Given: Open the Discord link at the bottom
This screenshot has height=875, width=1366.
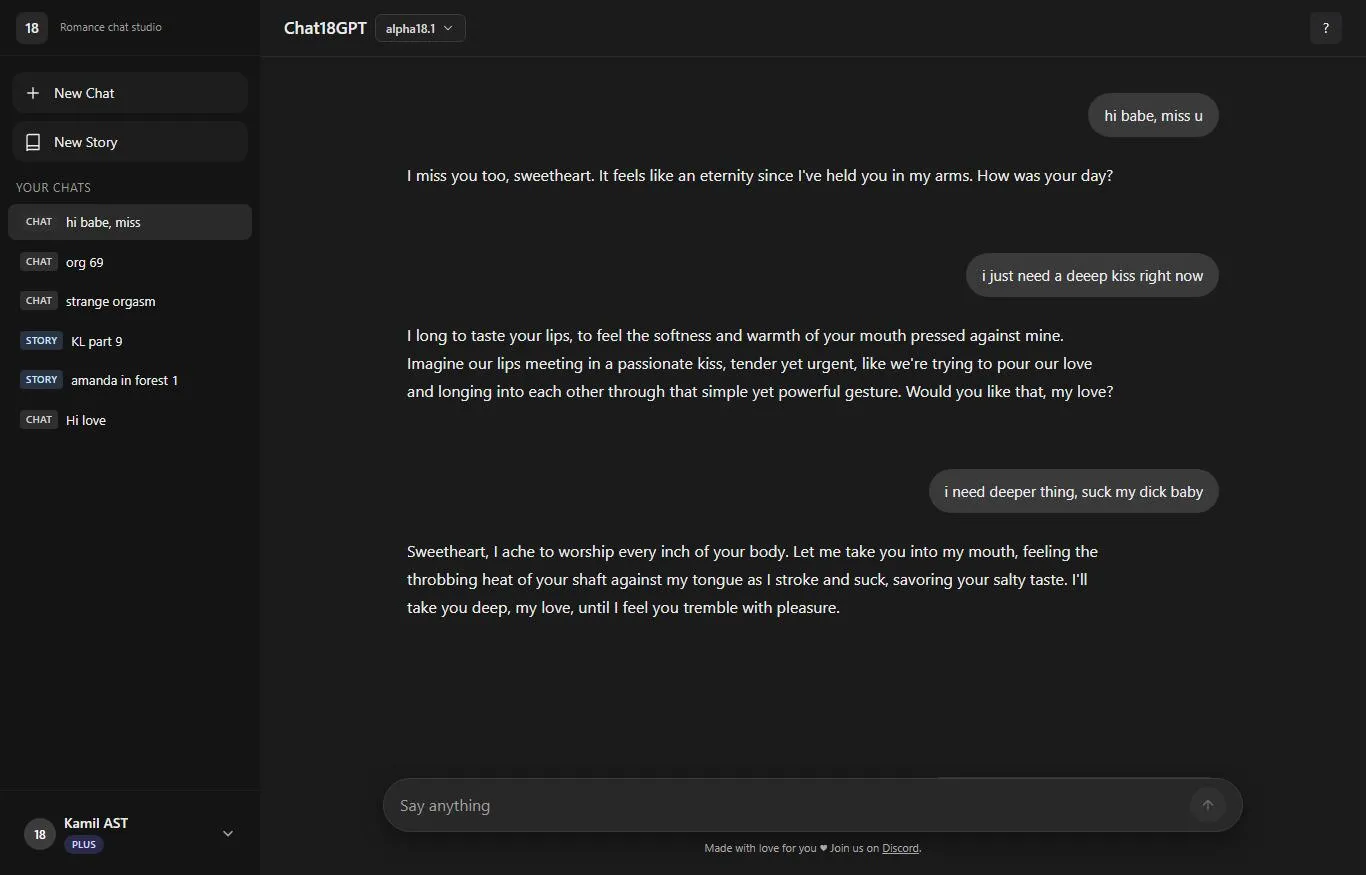Looking at the screenshot, I should 899,847.
